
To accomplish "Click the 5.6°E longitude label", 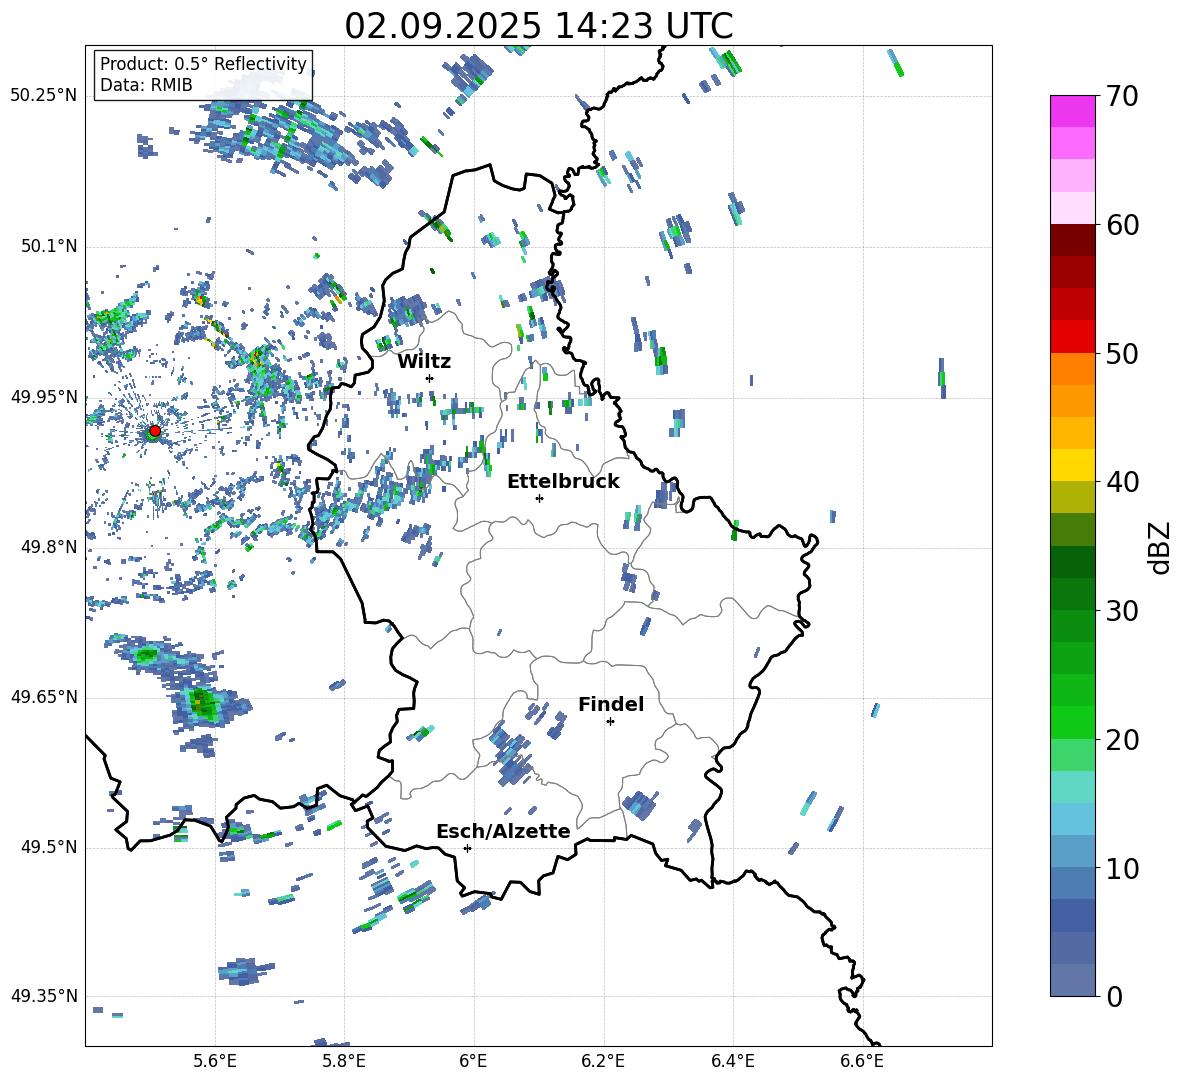I will click(215, 1061).
